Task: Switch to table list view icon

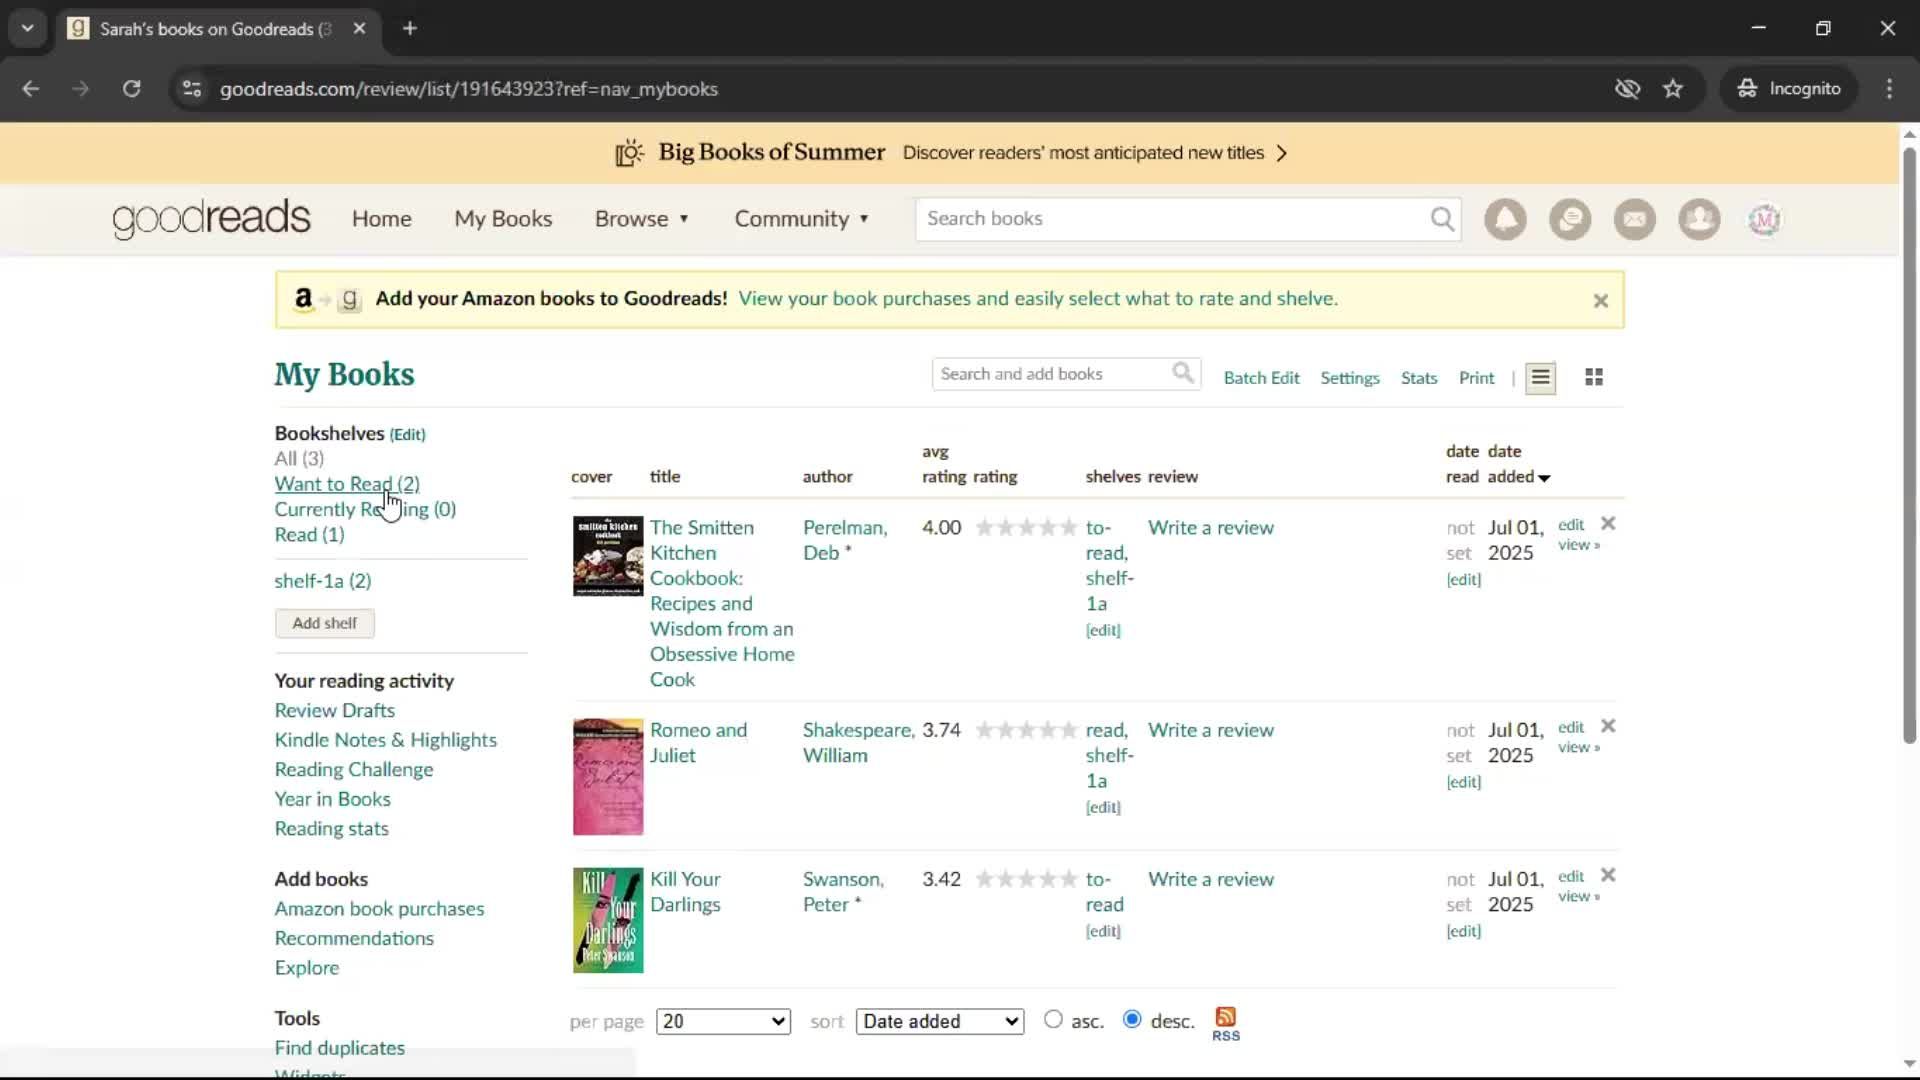Action: click(1540, 378)
